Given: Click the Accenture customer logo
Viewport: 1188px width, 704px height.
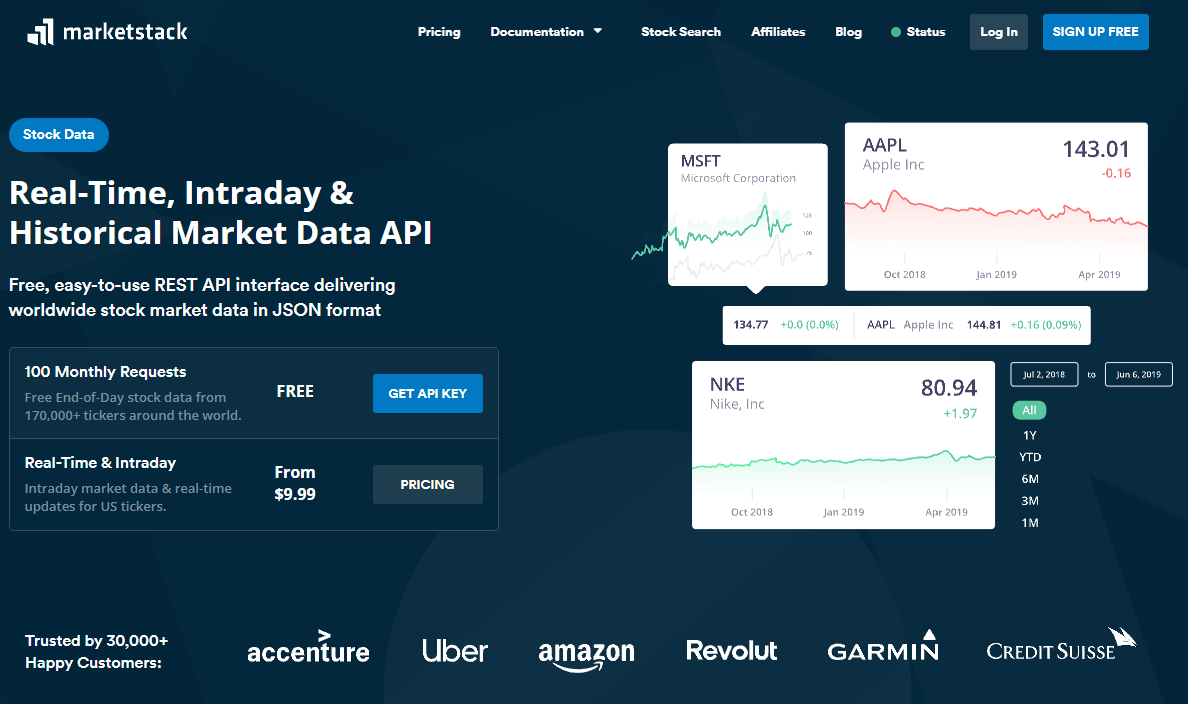Looking at the screenshot, I should [308, 649].
